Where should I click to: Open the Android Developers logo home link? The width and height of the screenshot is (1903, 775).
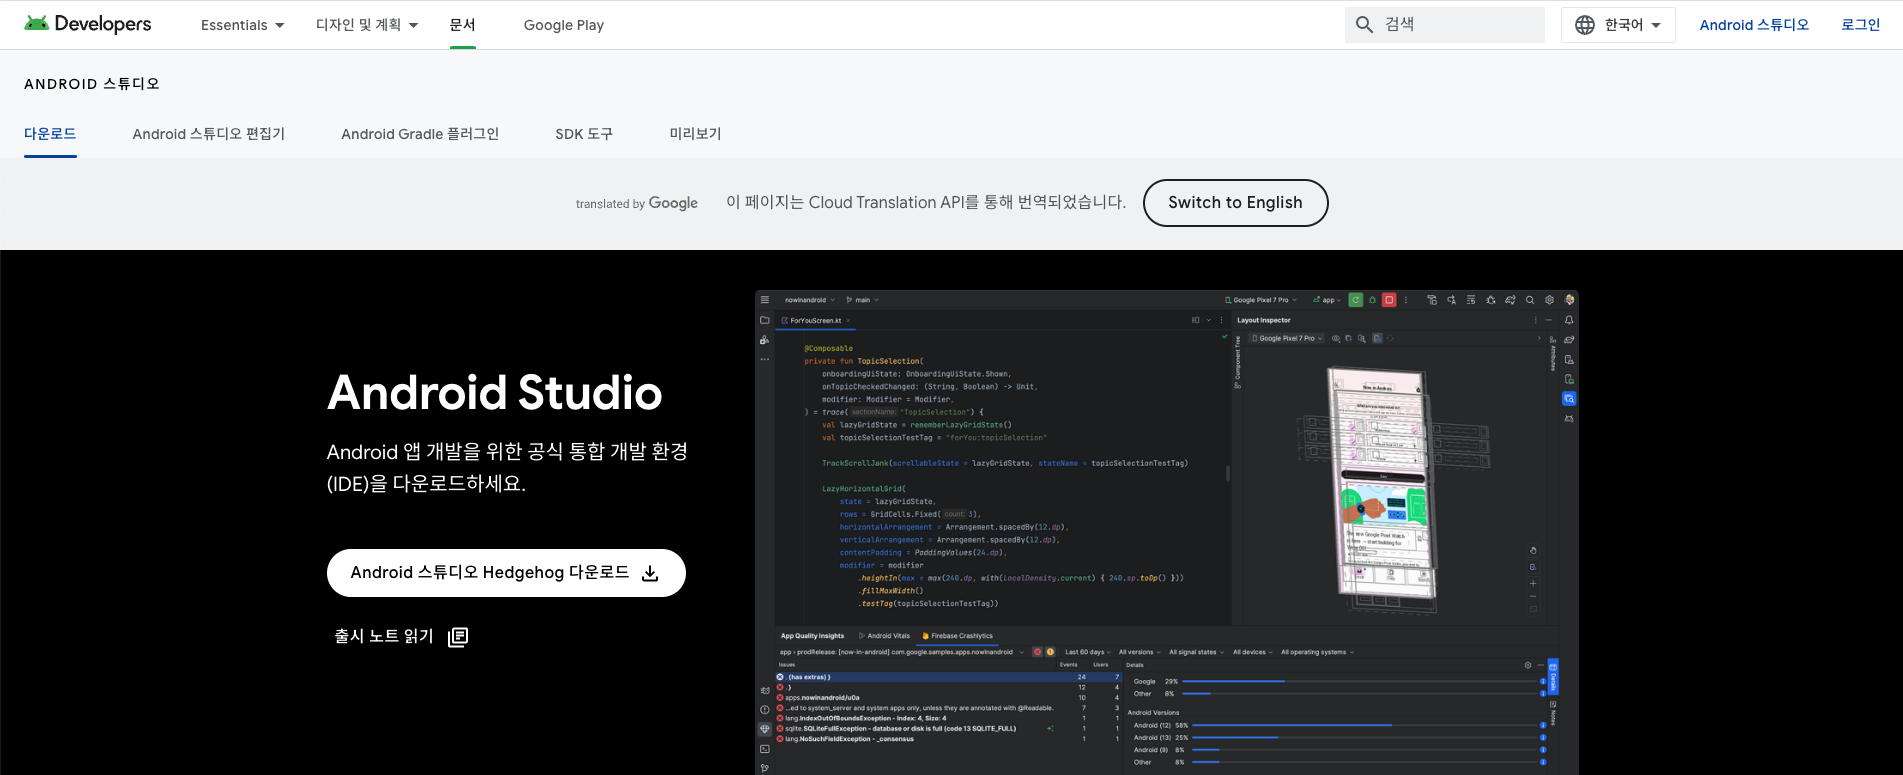point(88,24)
